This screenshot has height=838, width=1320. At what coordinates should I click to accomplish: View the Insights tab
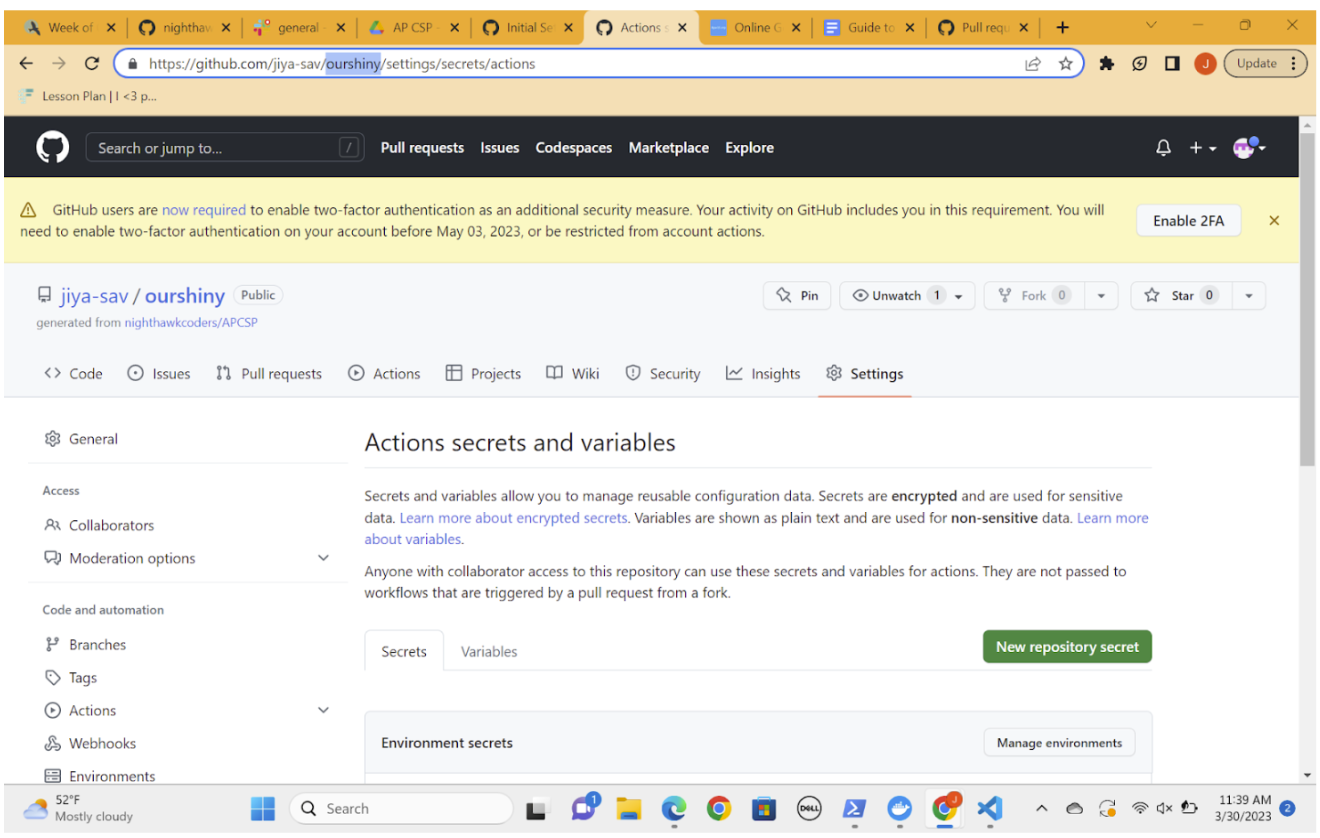[763, 374]
